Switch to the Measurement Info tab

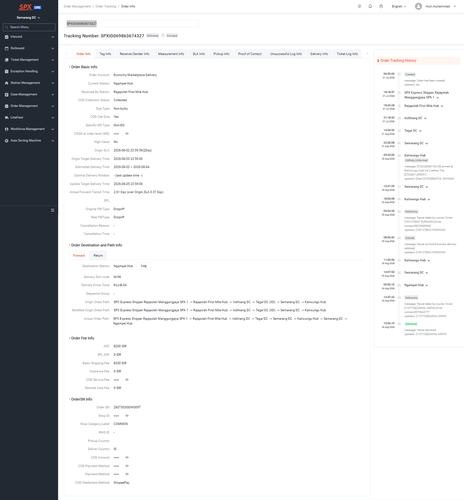click(x=171, y=54)
